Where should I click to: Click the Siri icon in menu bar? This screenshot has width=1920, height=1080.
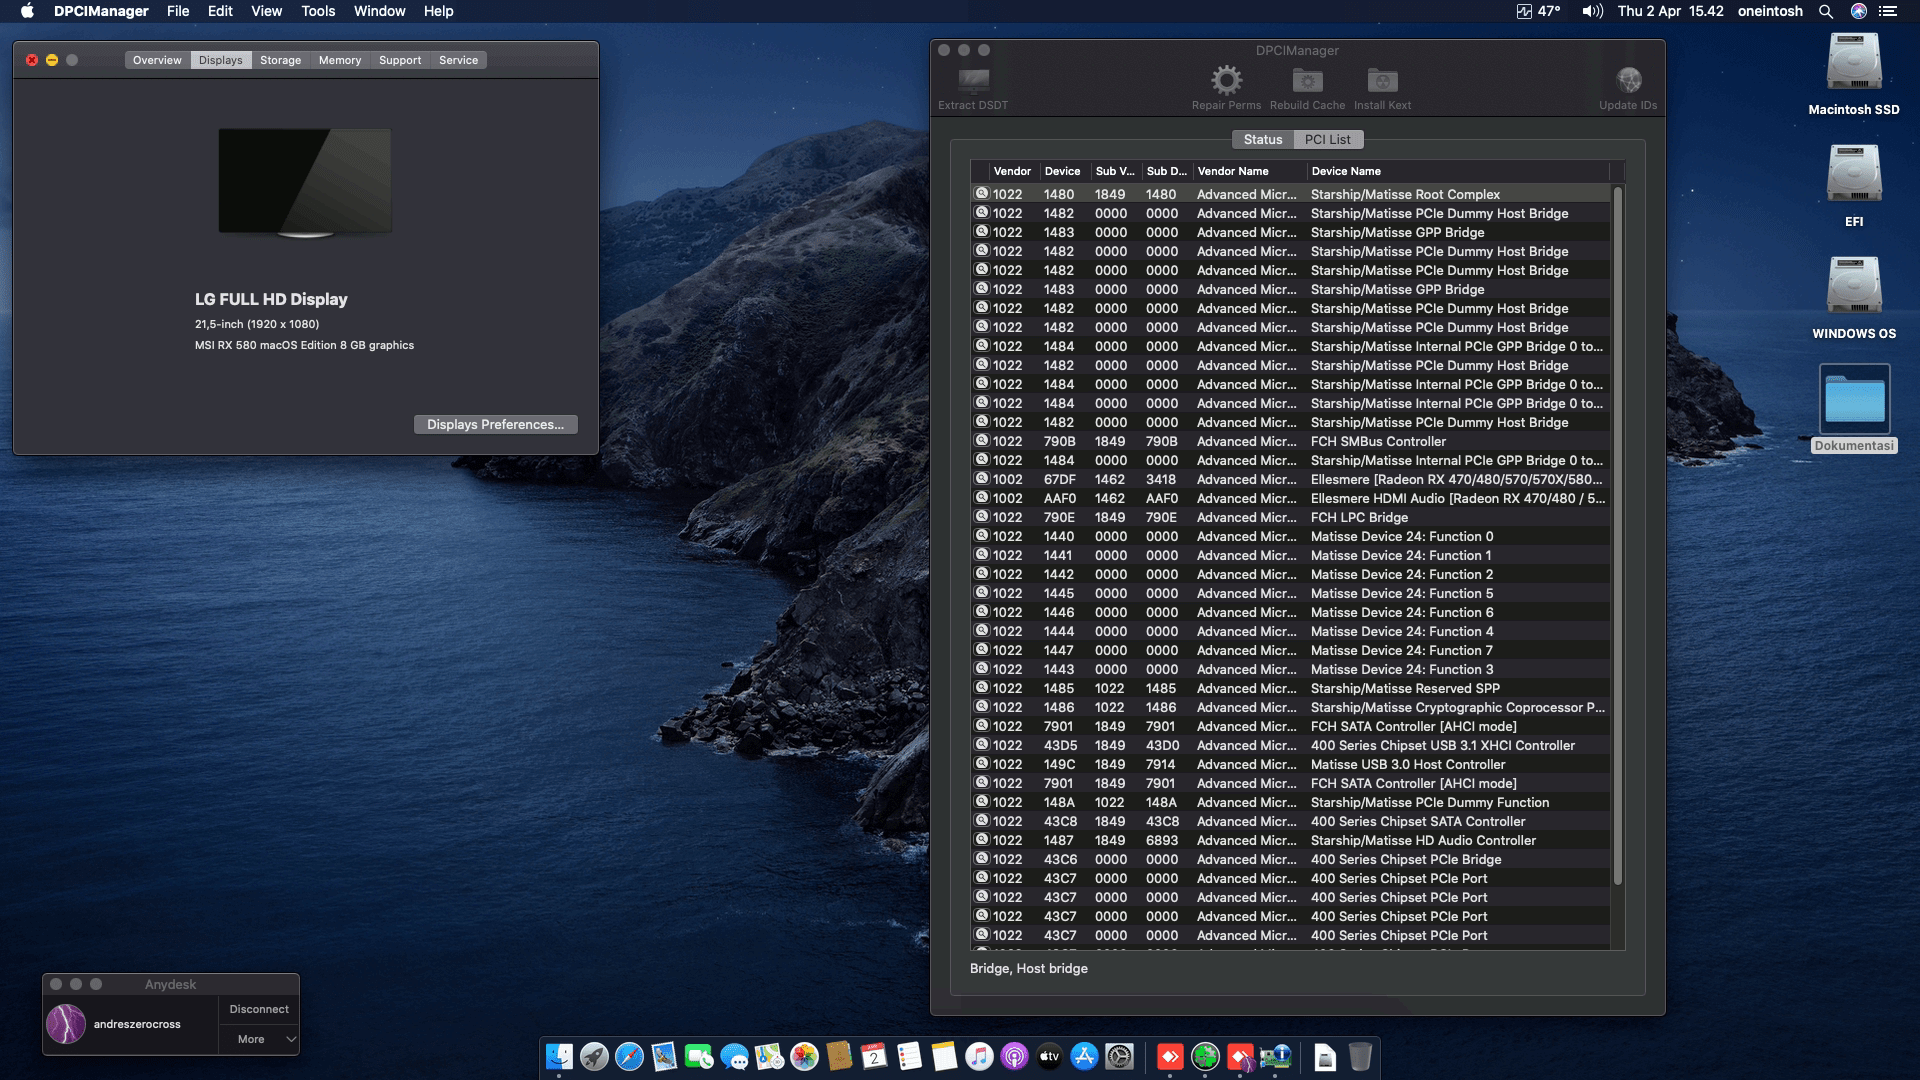(1859, 11)
